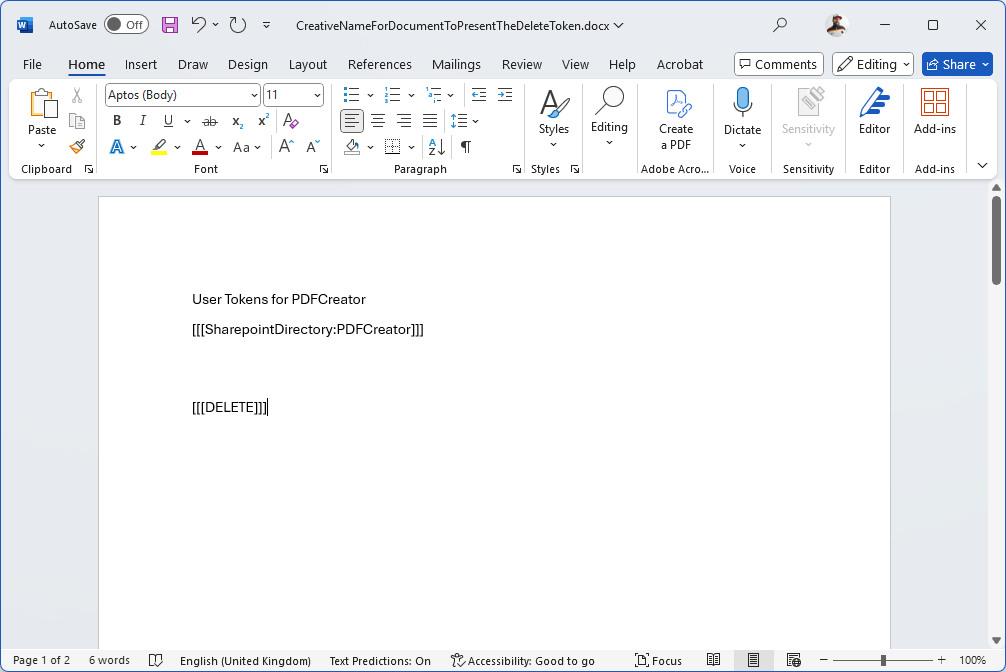Image resolution: width=1006 pixels, height=672 pixels.
Task: Increase paragraph indent
Action: click(x=505, y=95)
